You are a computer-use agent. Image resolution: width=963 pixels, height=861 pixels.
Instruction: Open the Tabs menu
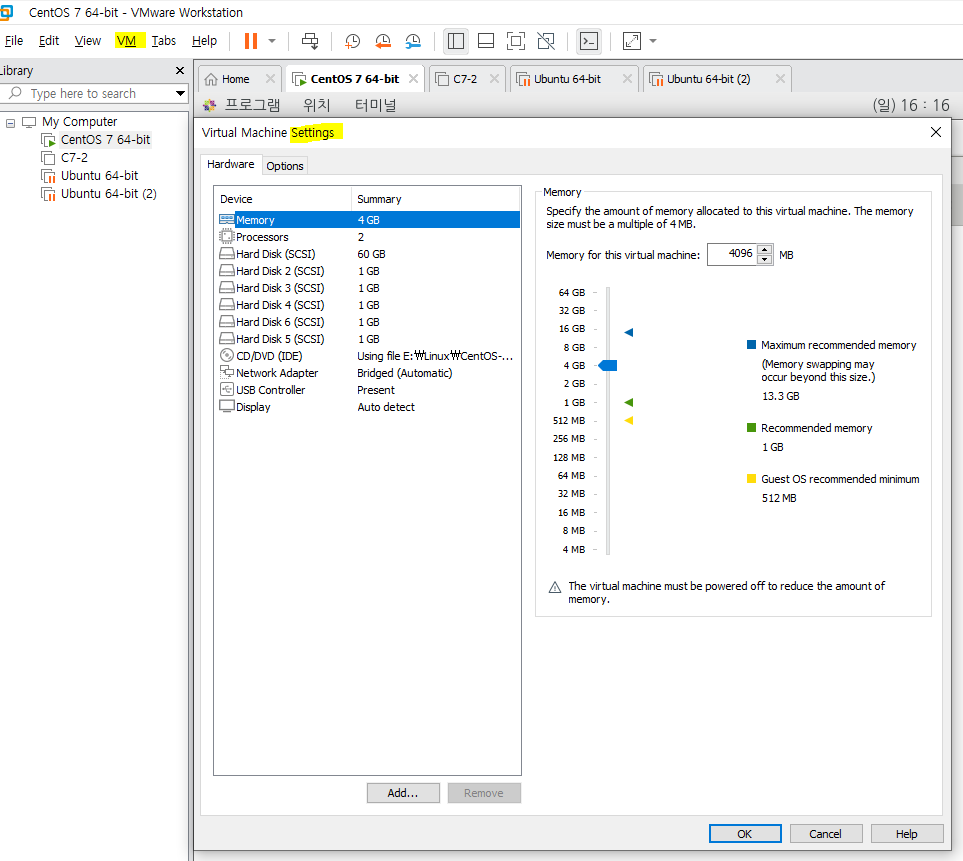click(x=164, y=41)
